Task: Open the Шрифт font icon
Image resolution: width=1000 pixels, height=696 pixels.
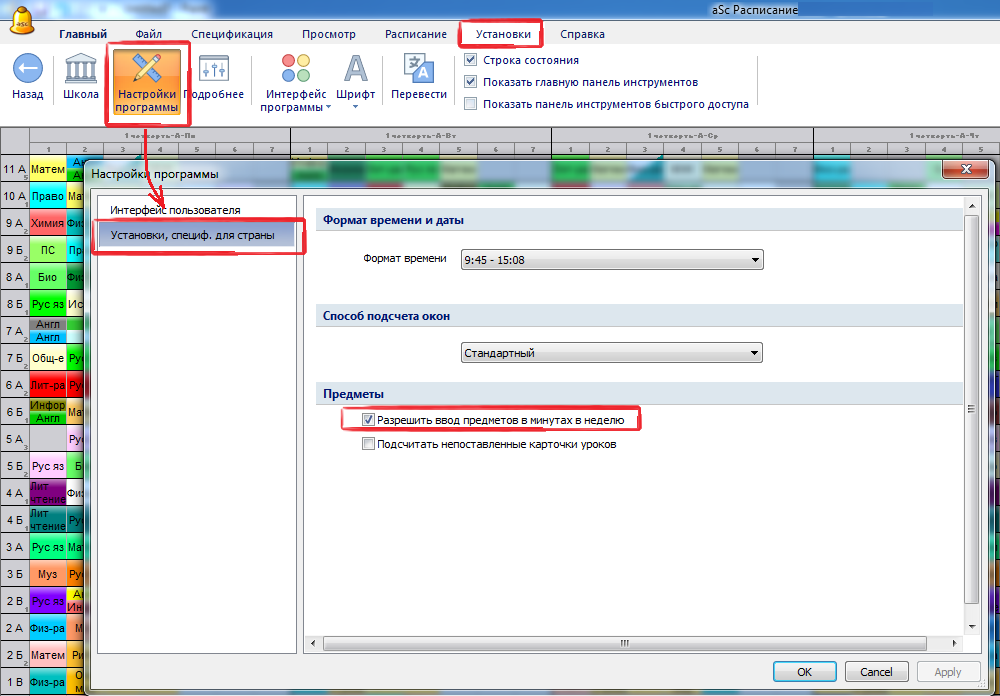Action: 356,69
